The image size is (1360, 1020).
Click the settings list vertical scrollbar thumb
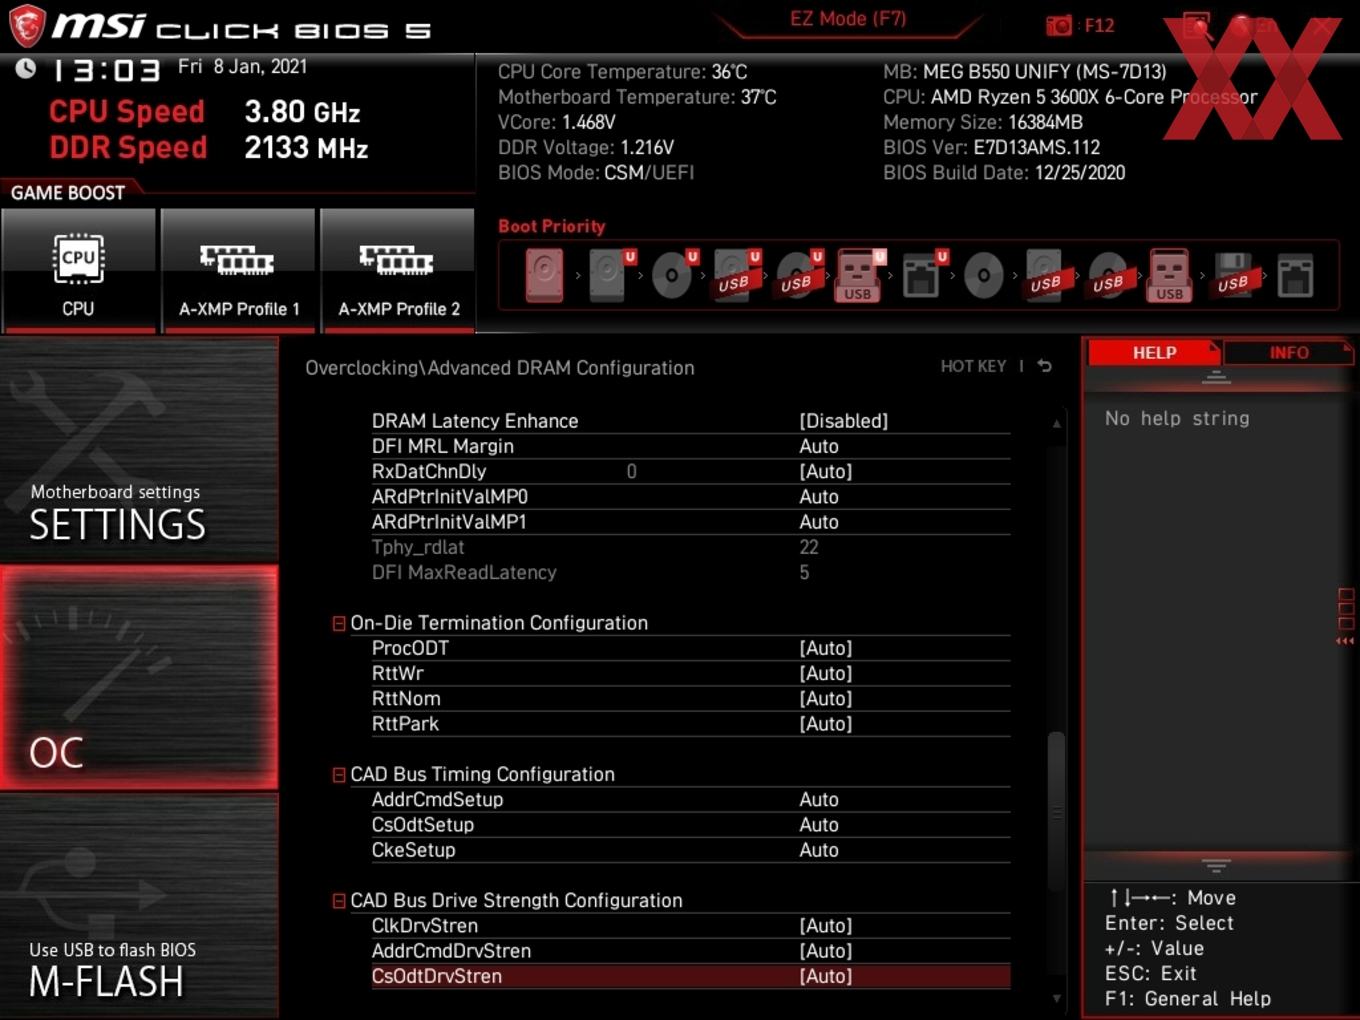click(1056, 811)
